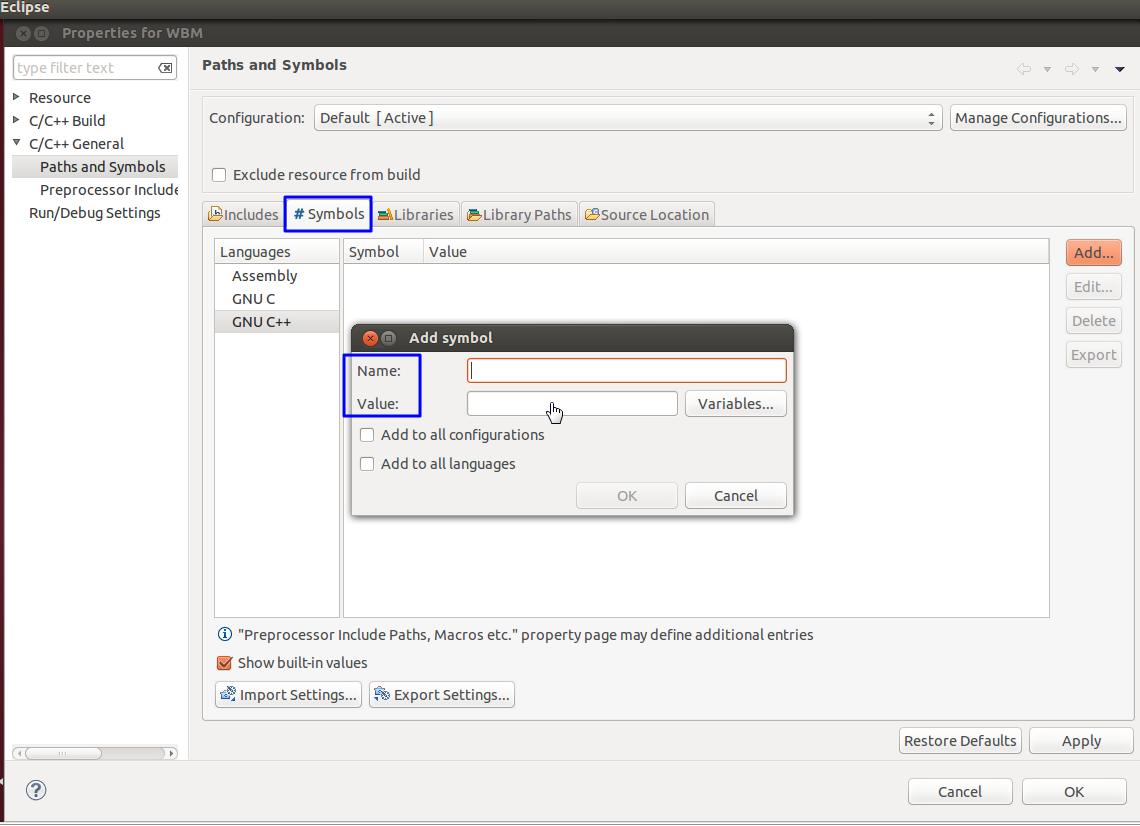
Task: Click Manage Configurations button
Action: tap(1037, 118)
